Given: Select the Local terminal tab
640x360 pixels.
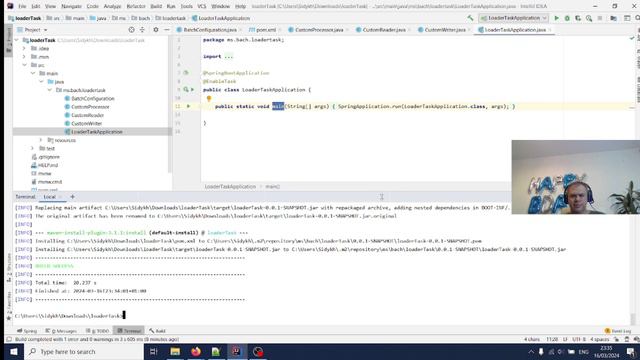Looking at the screenshot, I should pos(49,197).
